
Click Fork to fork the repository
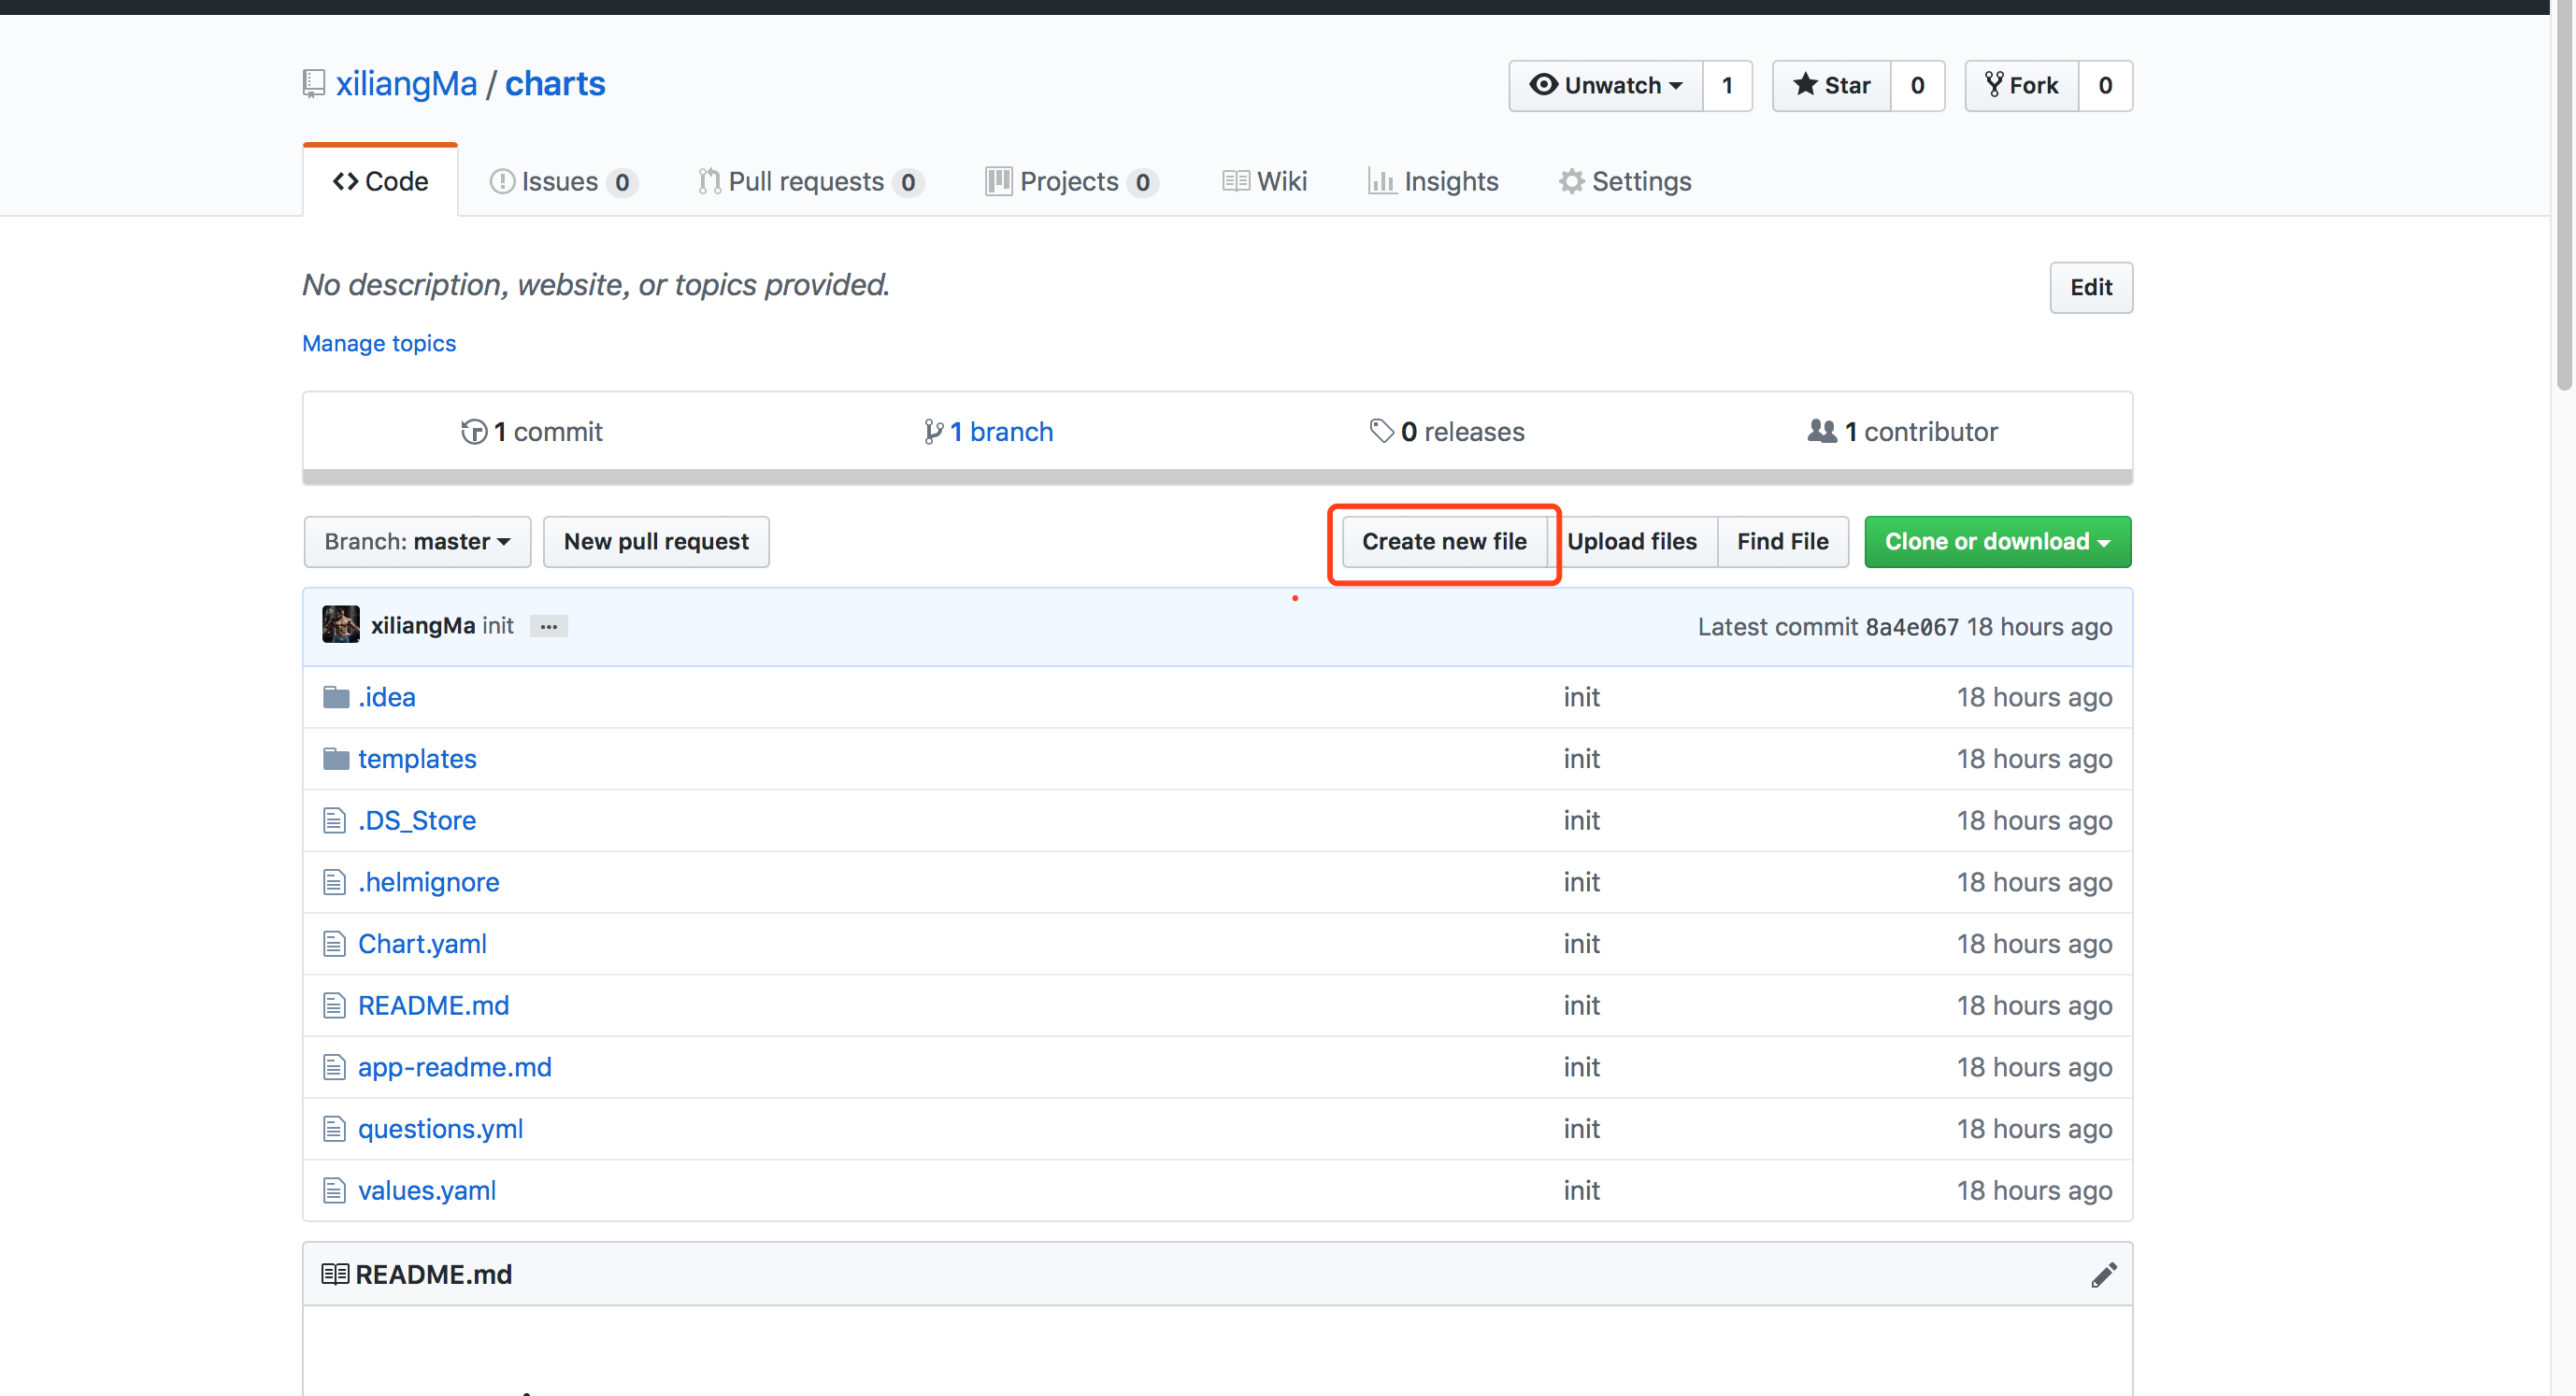(x=2022, y=85)
